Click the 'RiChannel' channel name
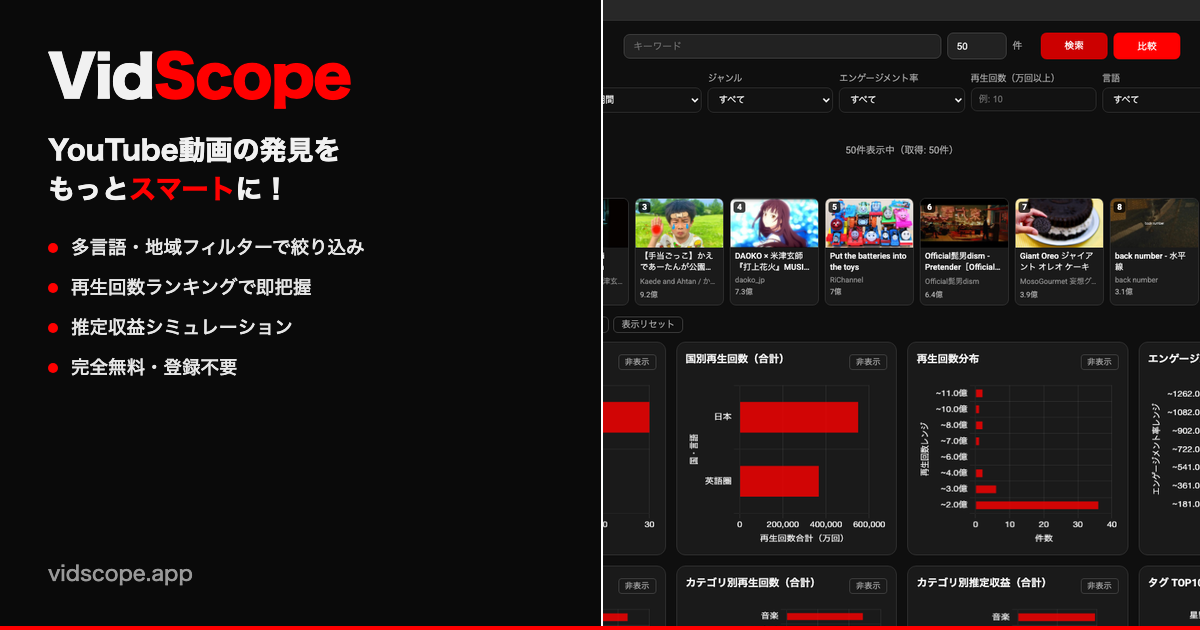This screenshot has width=1200, height=630. click(848, 281)
